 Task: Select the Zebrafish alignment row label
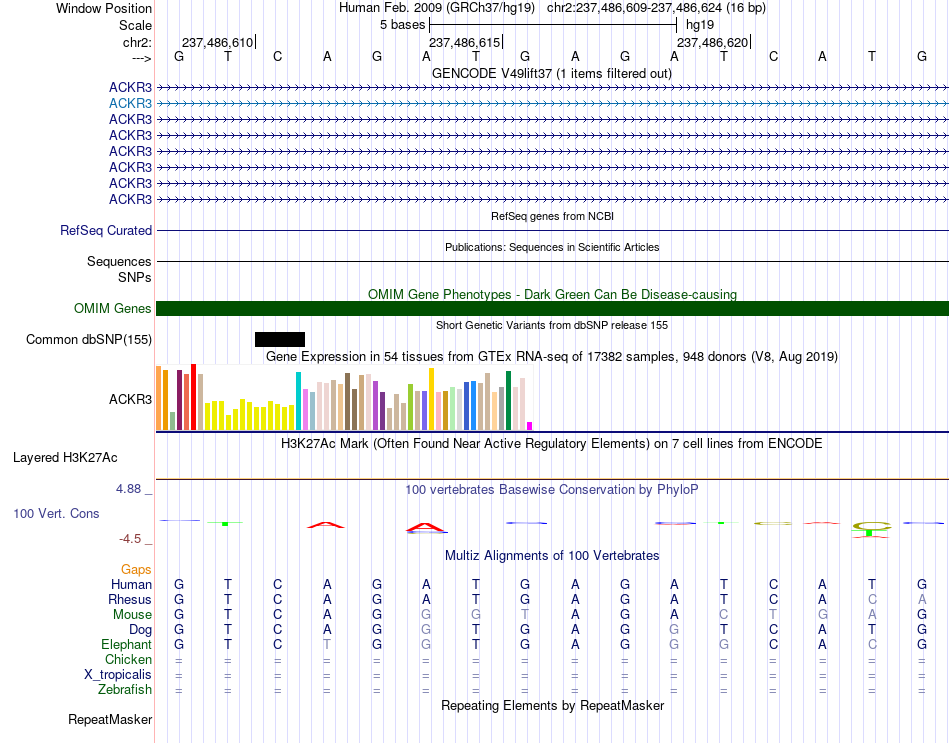125,689
